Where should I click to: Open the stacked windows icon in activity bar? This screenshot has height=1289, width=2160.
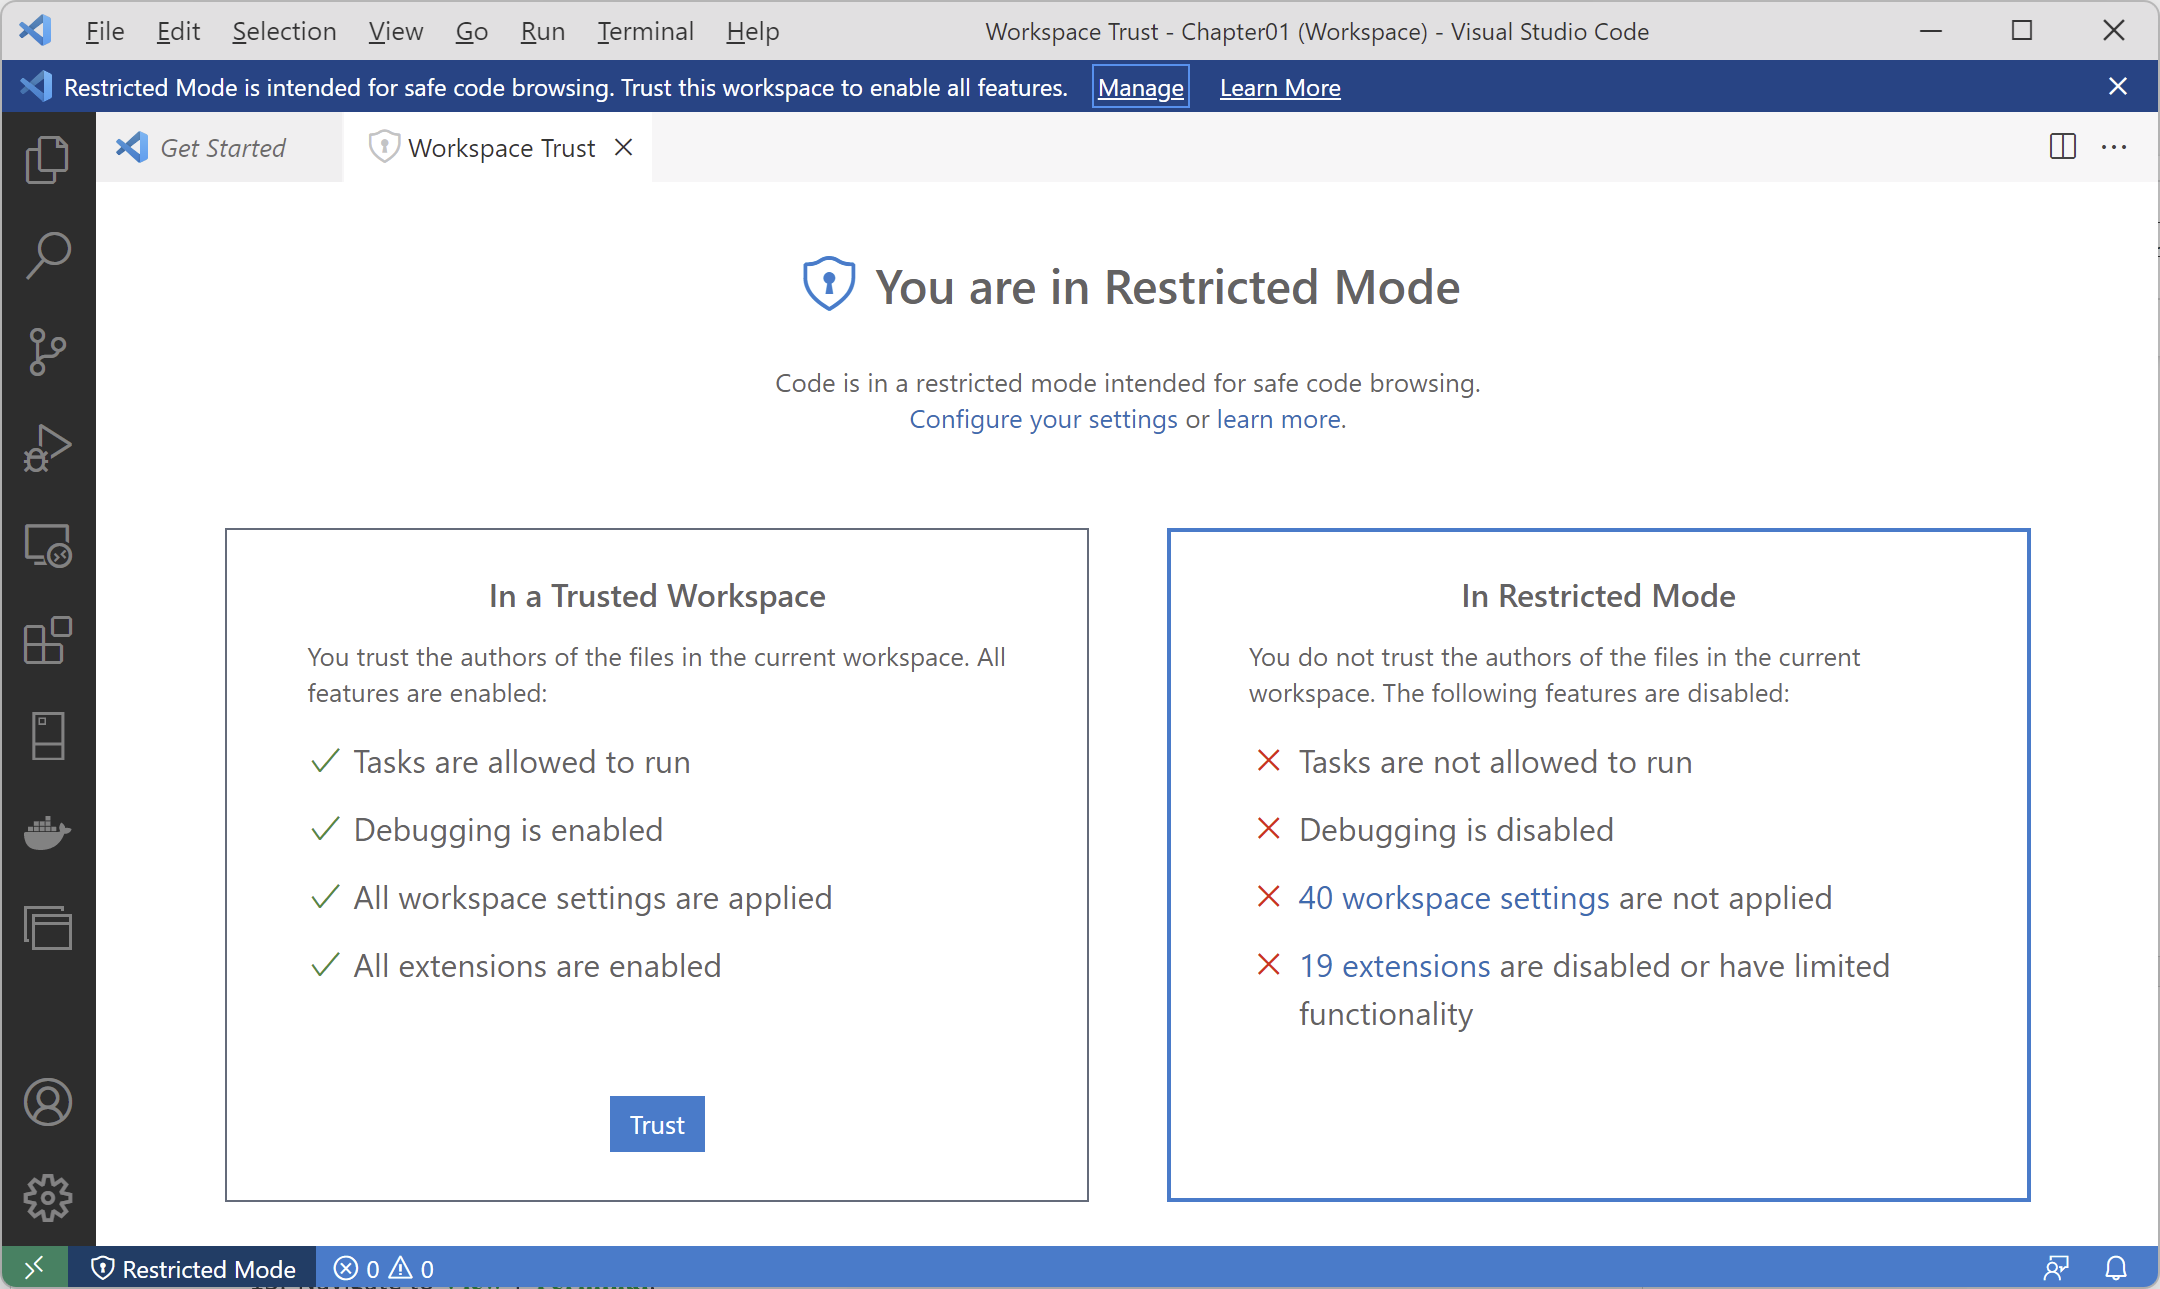[47, 928]
